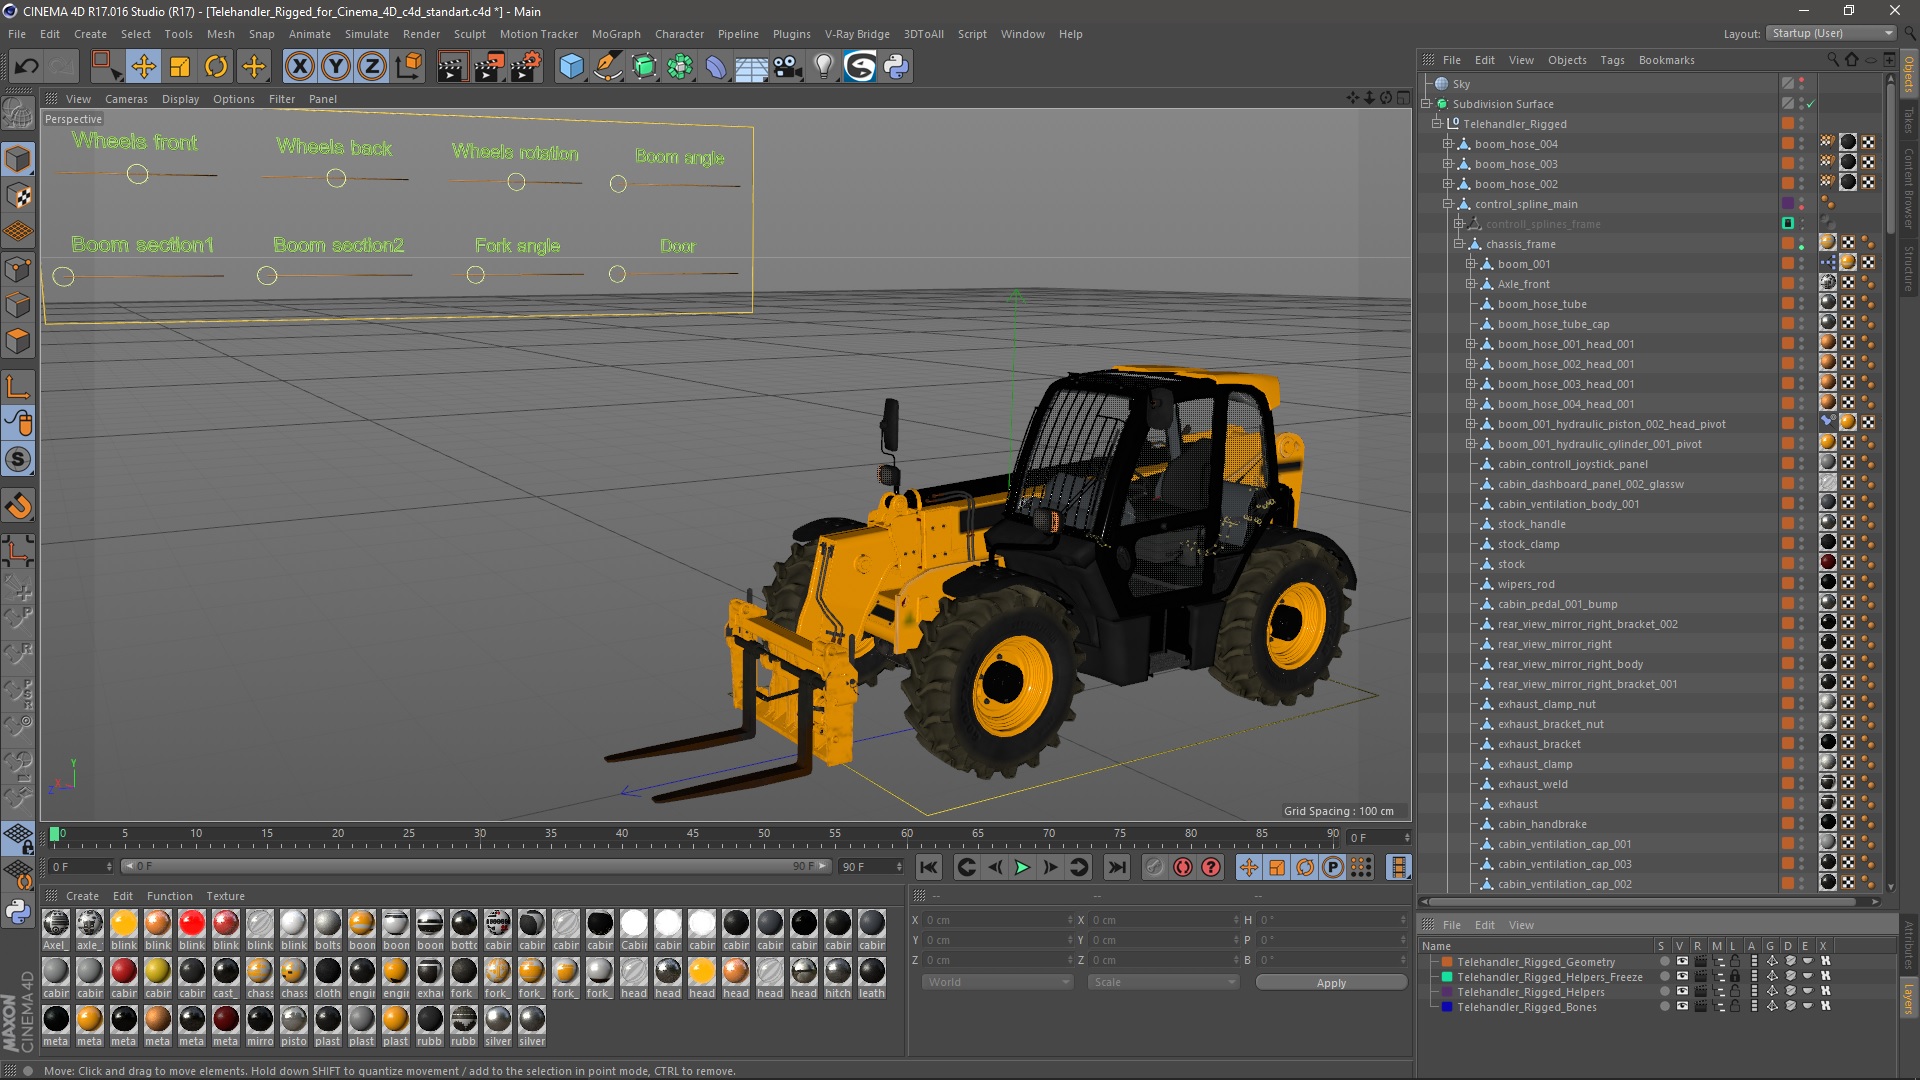Collapse the chassis_frame hierarchy
The width and height of the screenshot is (1920, 1080).
click(1458, 244)
